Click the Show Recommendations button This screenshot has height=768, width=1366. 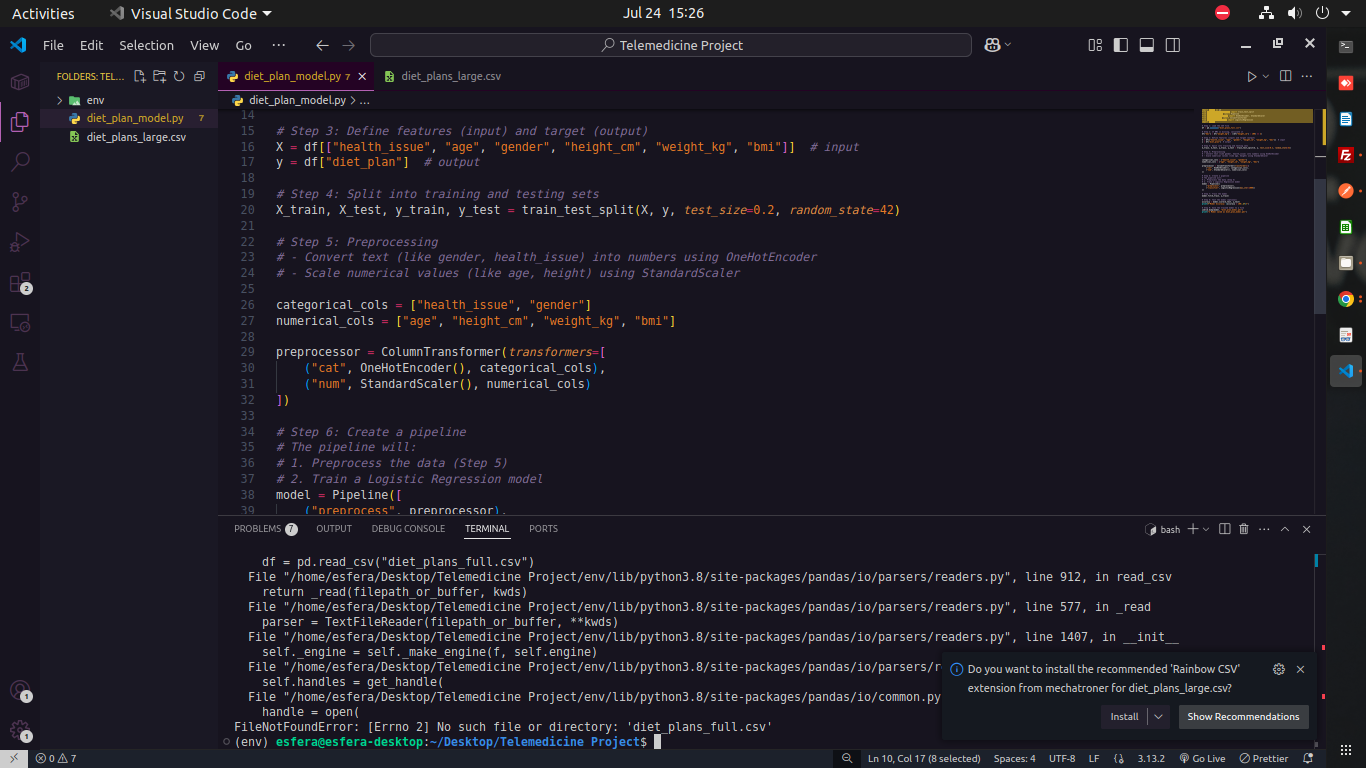pos(1243,716)
